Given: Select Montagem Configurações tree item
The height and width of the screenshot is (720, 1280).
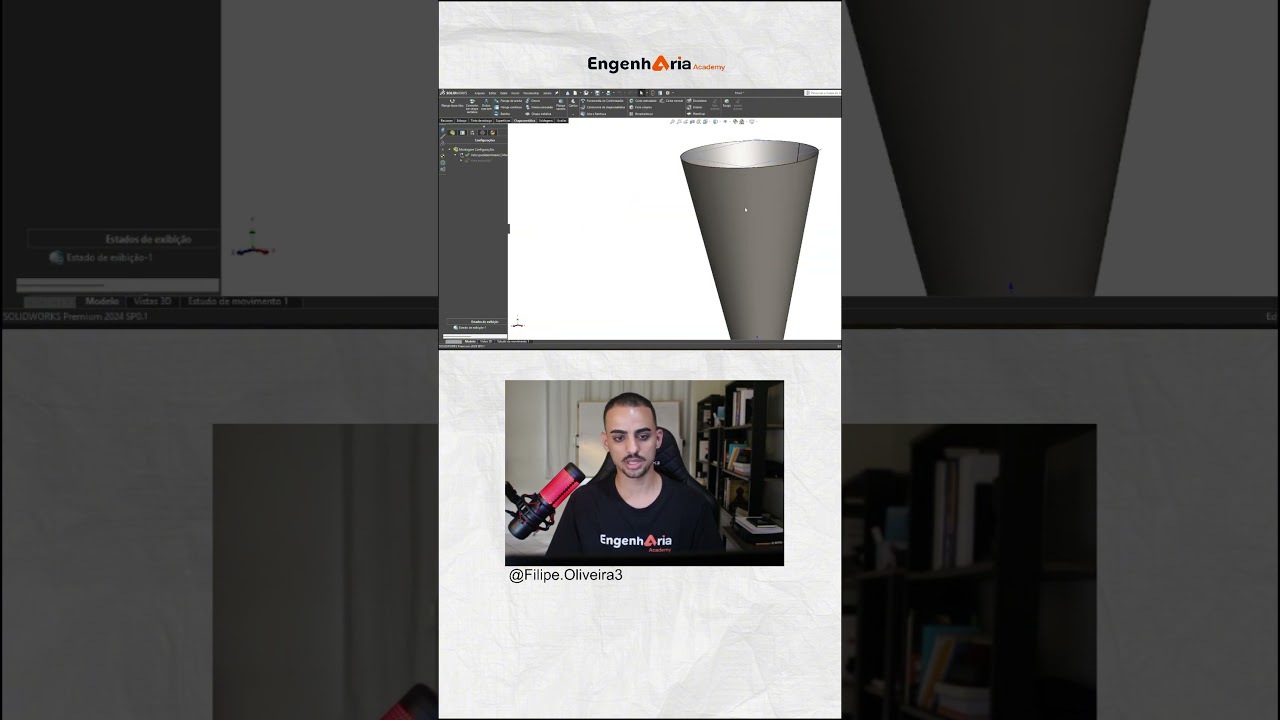Looking at the screenshot, I should pyautogui.click(x=476, y=149).
